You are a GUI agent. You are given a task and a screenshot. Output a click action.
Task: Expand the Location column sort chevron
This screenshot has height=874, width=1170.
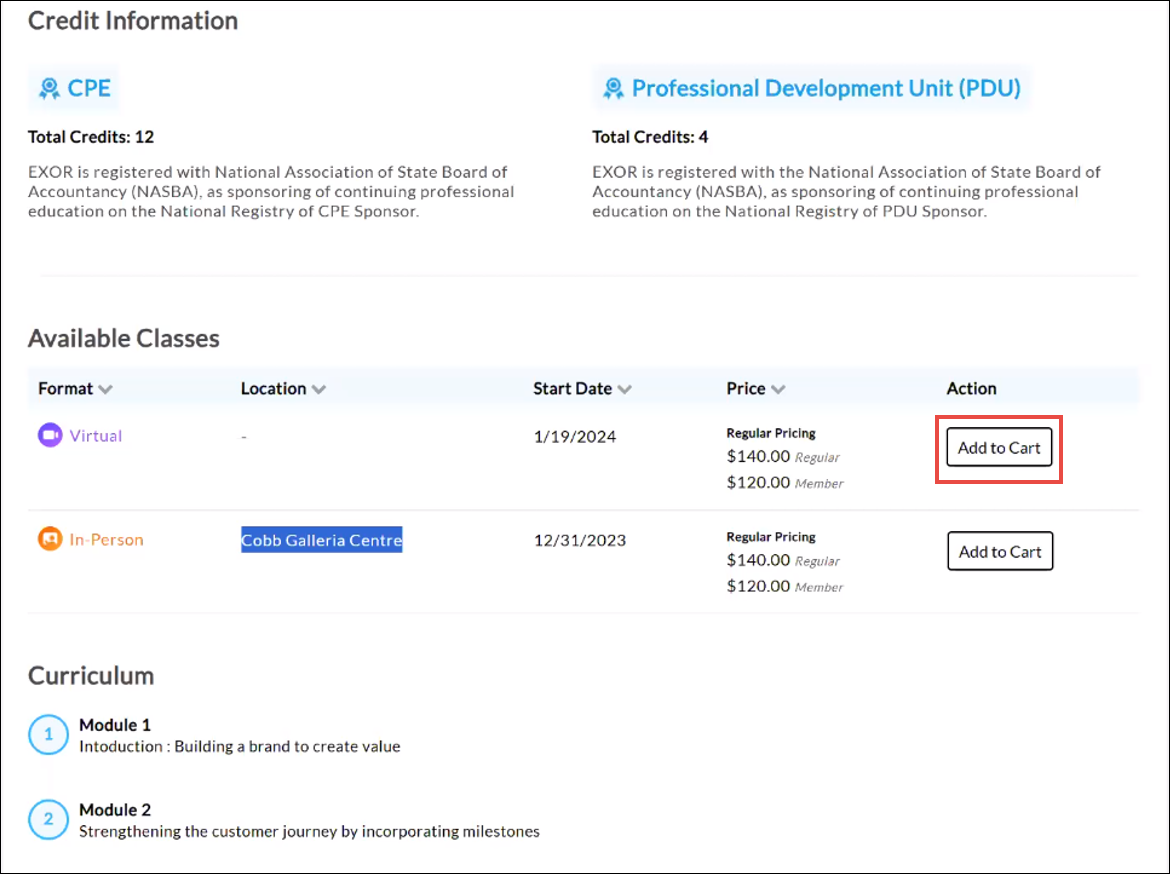pos(319,389)
